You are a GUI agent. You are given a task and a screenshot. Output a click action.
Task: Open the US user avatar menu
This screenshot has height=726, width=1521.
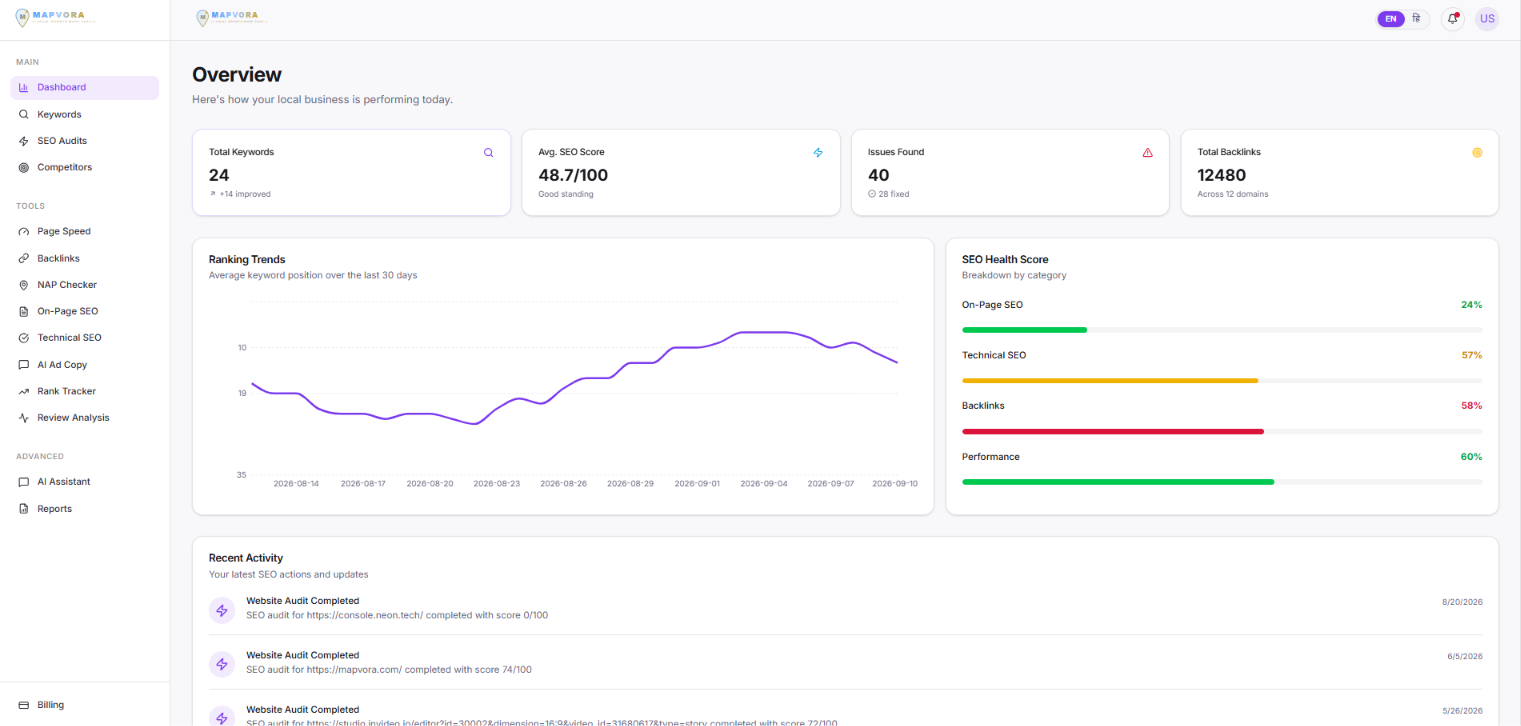pos(1487,18)
